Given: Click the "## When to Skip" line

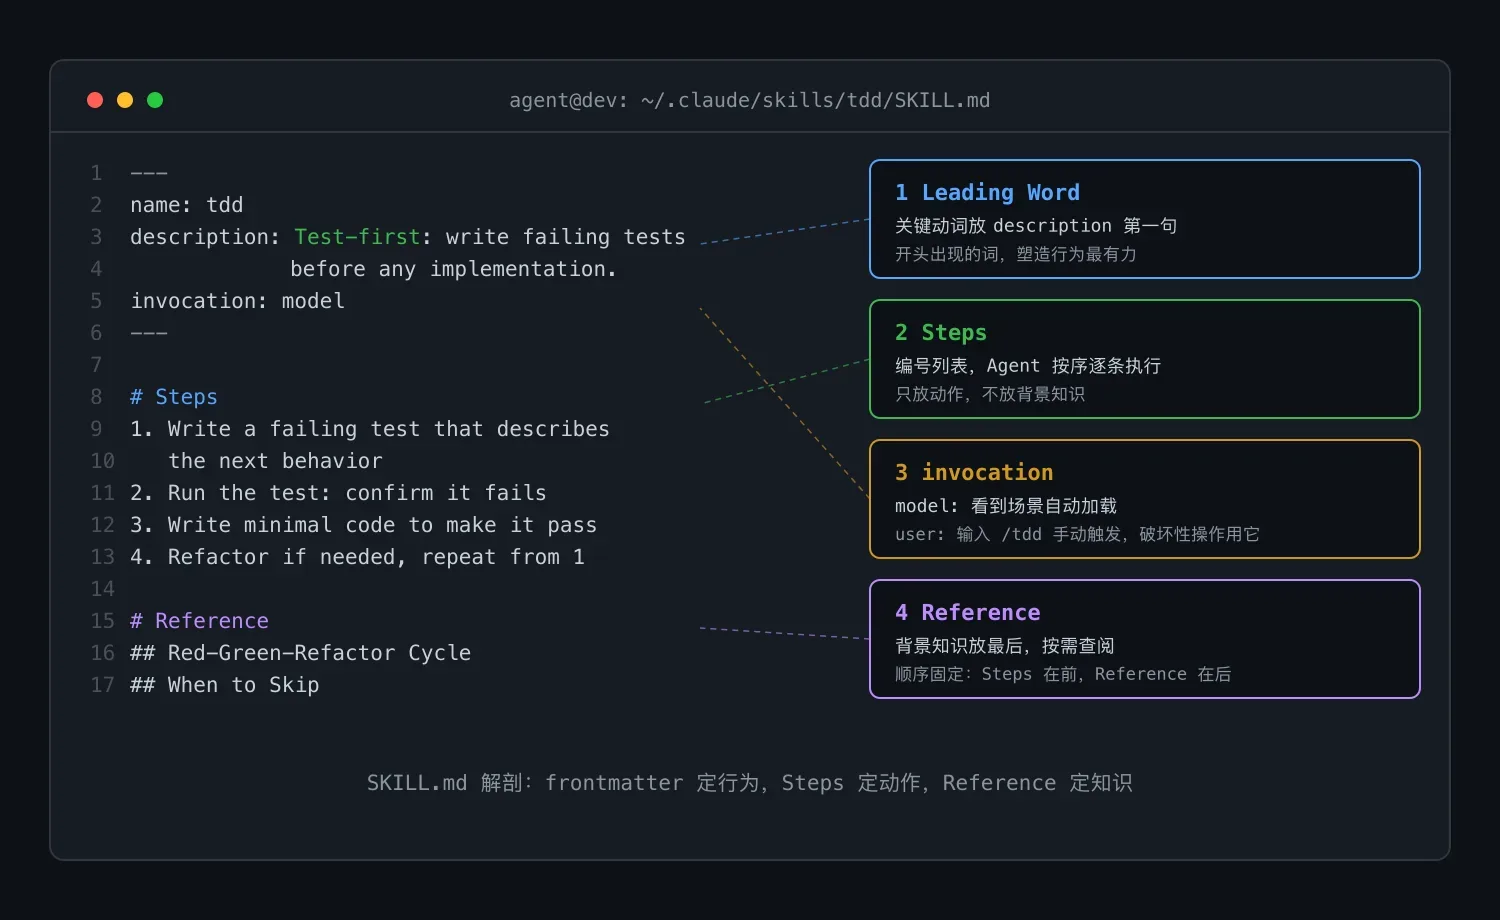Looking at the screenshot, I should tap(225, 685).
